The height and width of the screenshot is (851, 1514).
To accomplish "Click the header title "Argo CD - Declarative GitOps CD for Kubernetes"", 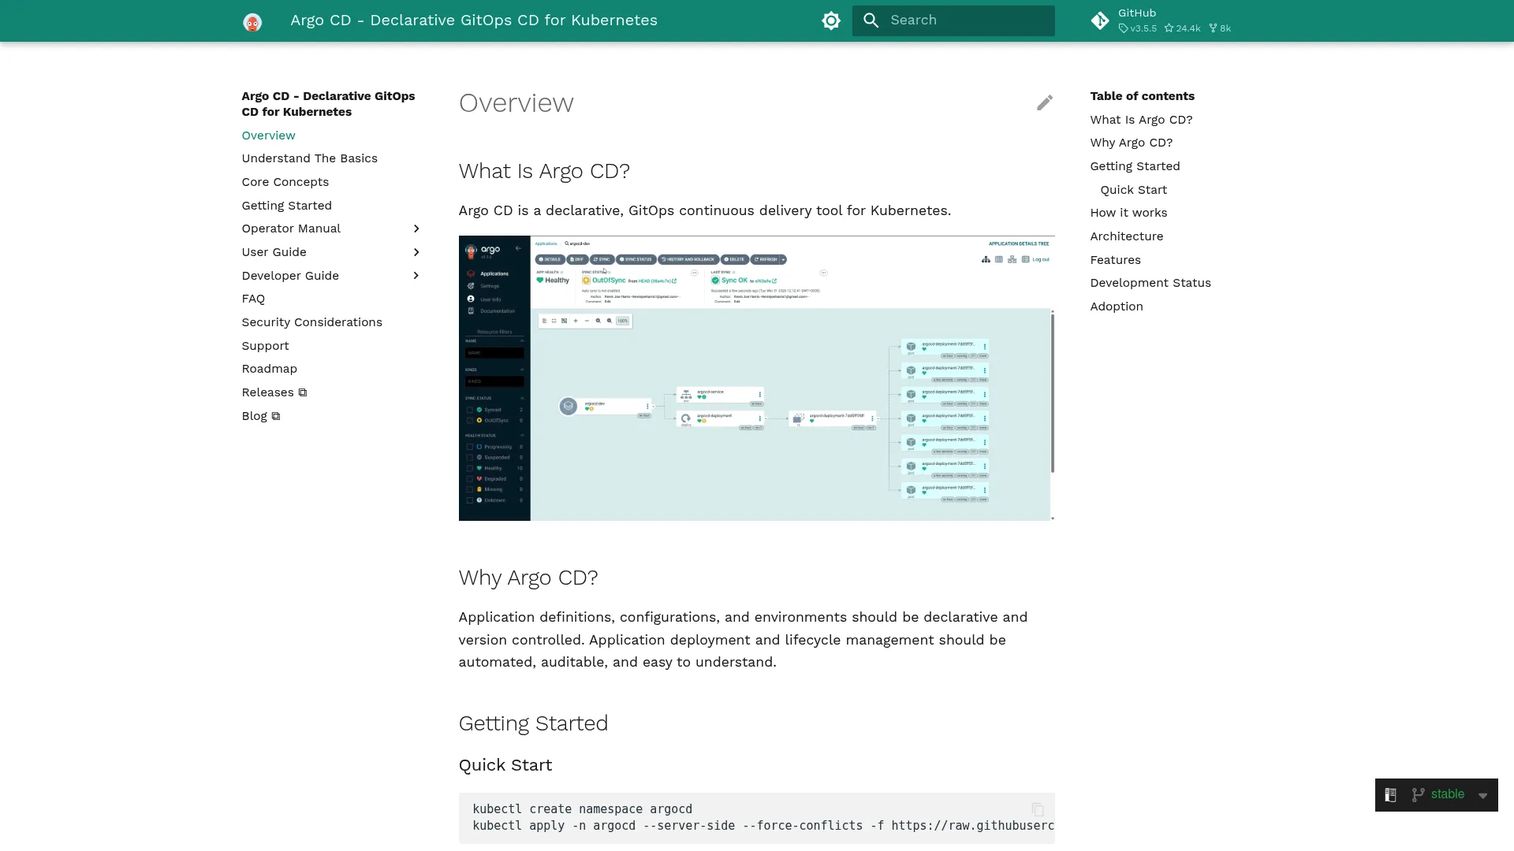I will 474,20.
